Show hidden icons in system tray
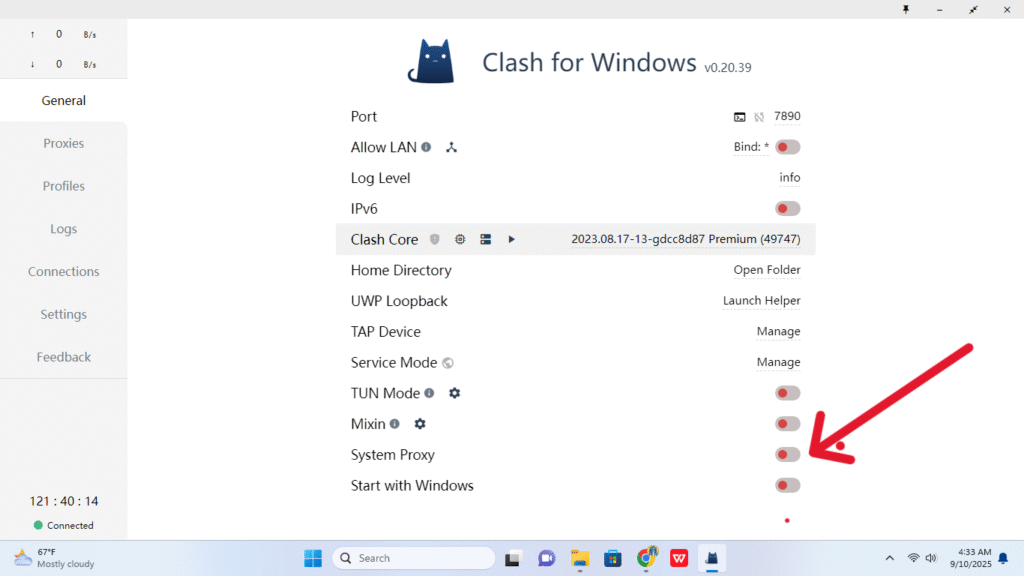Viewport: 1024px width, 576px height. (x=889, y=558)
